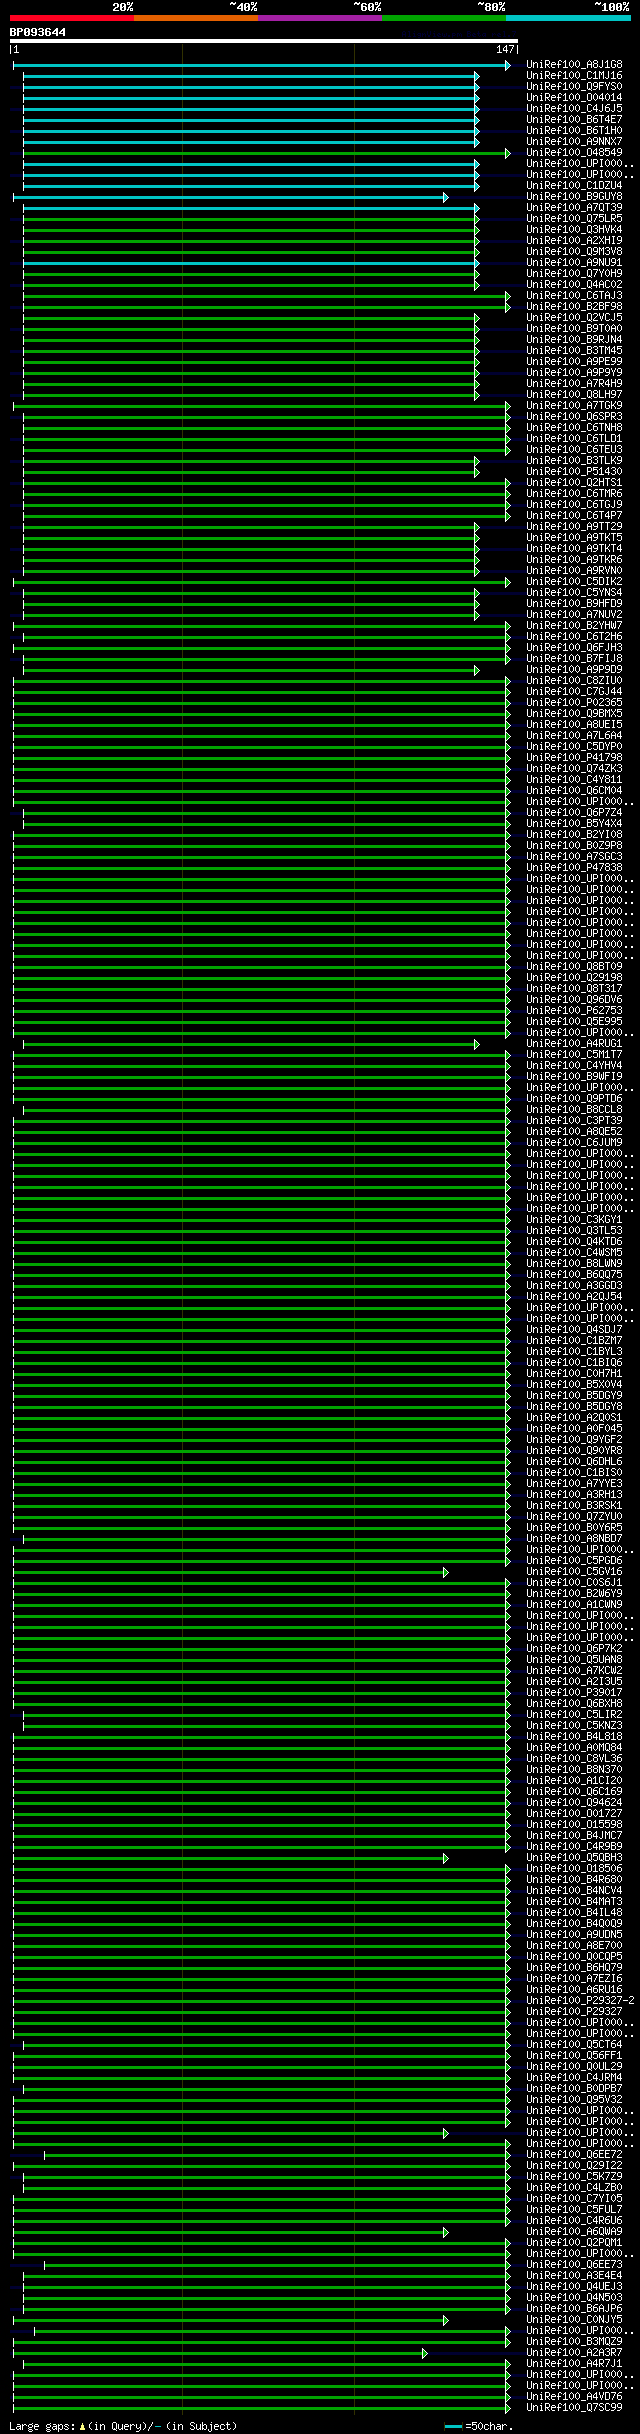
Task: Open hit UniRef100_C4J6J5
Action: 574,109
